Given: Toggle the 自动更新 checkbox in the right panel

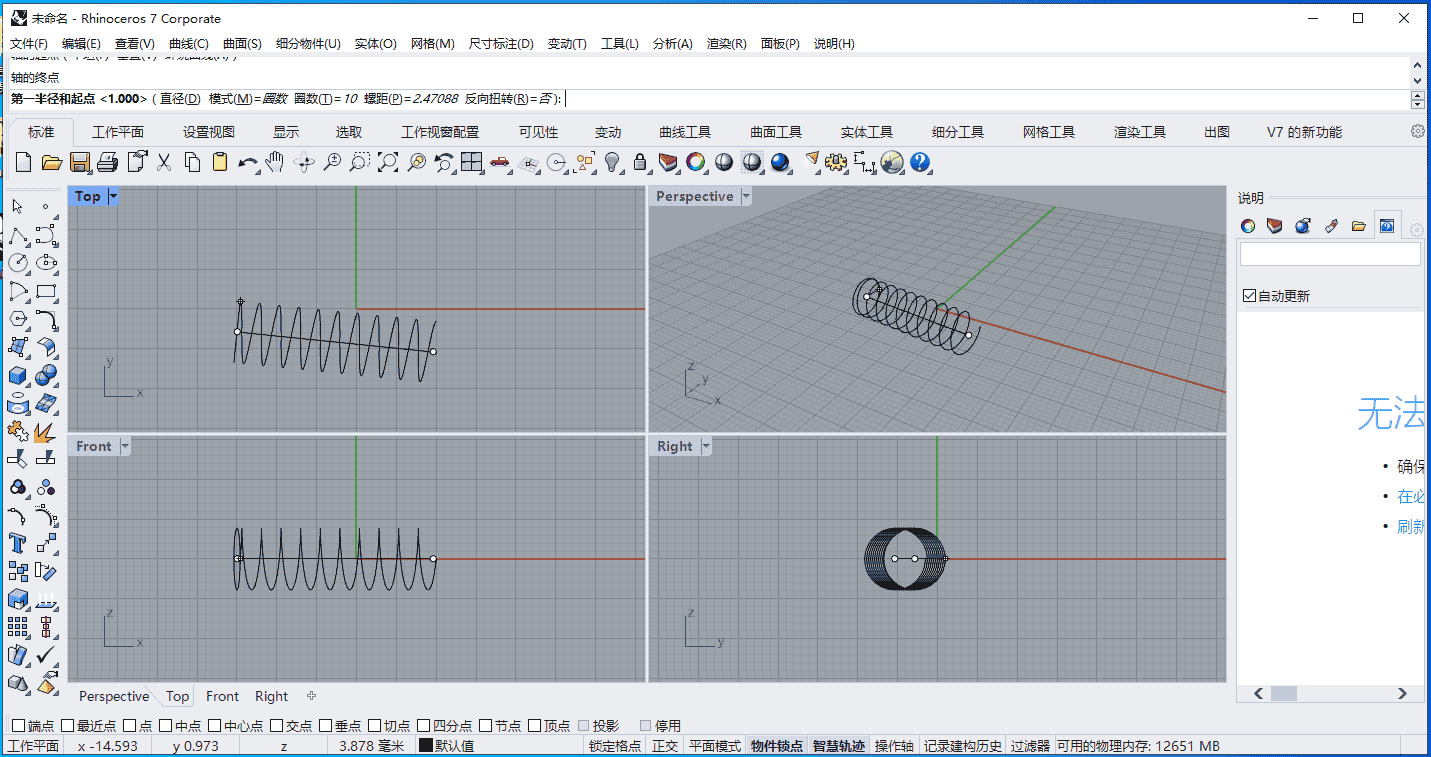Looking at the screenshot, I should pyautogui.click(x=1249, y=294).
